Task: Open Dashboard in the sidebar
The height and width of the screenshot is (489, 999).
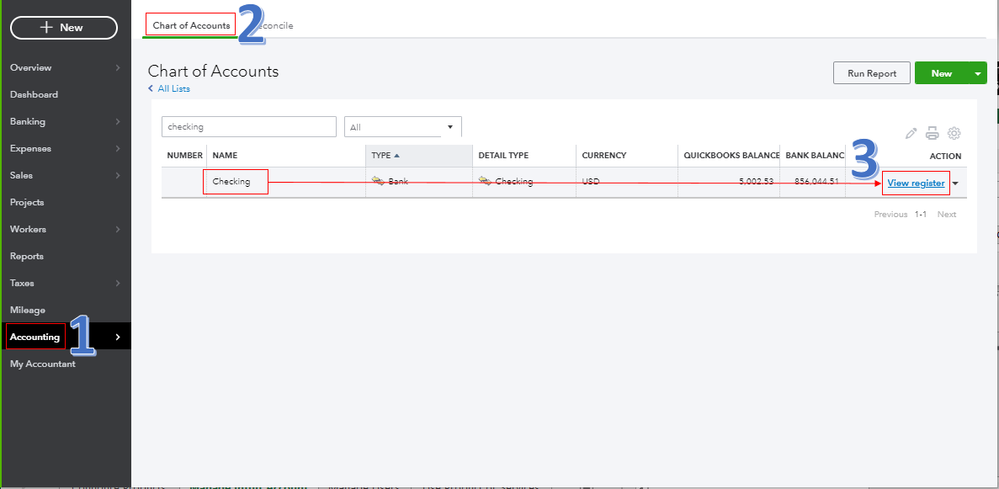Action: (34, 94)
